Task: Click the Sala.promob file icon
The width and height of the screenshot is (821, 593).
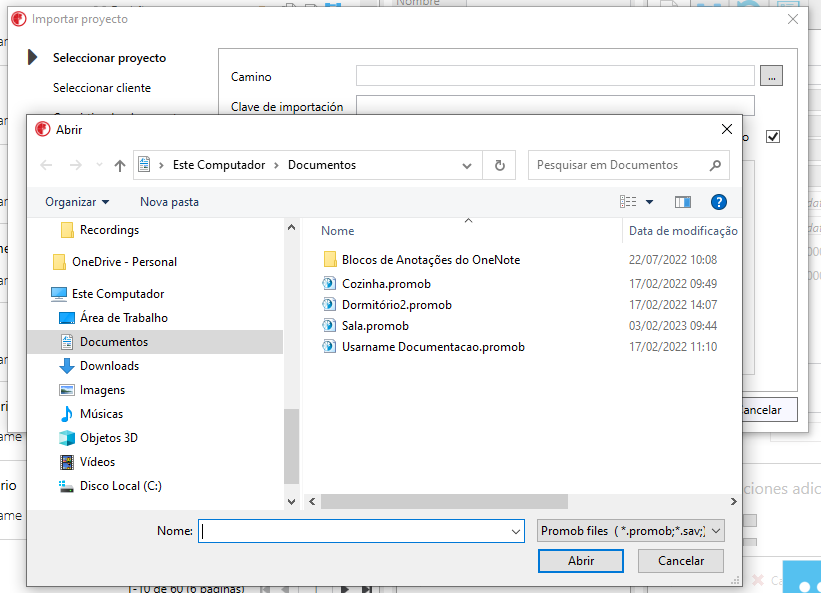Action: [x=329, y=326]
